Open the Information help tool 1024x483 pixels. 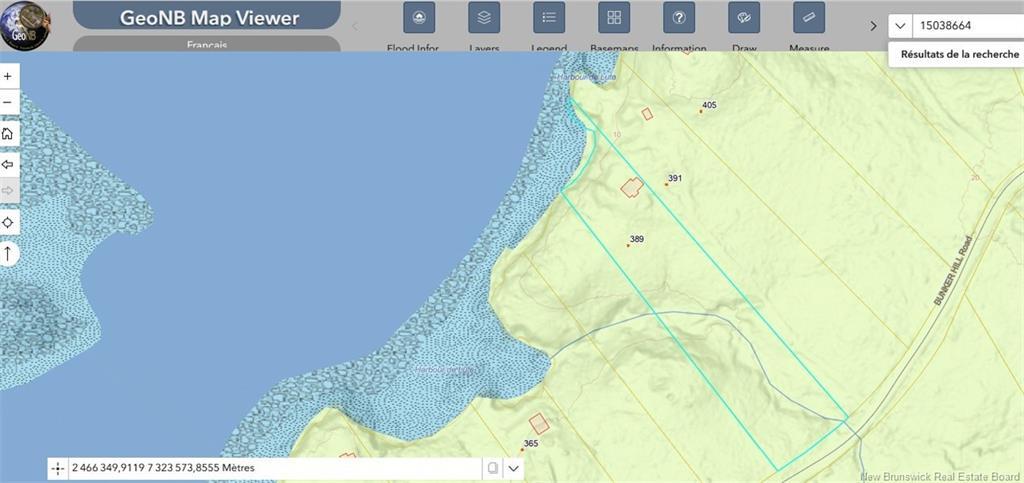coord(679,18)
